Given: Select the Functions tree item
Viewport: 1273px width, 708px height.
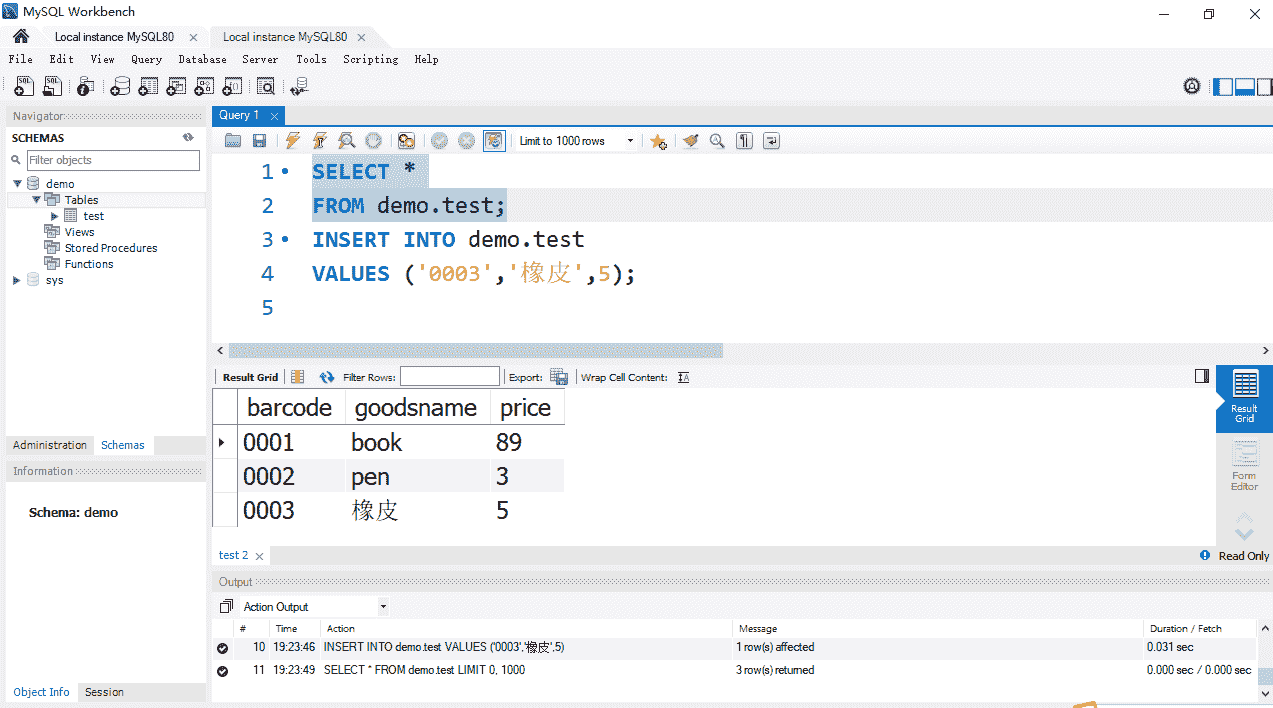Looking at the screenshot, I should (89, 264).
